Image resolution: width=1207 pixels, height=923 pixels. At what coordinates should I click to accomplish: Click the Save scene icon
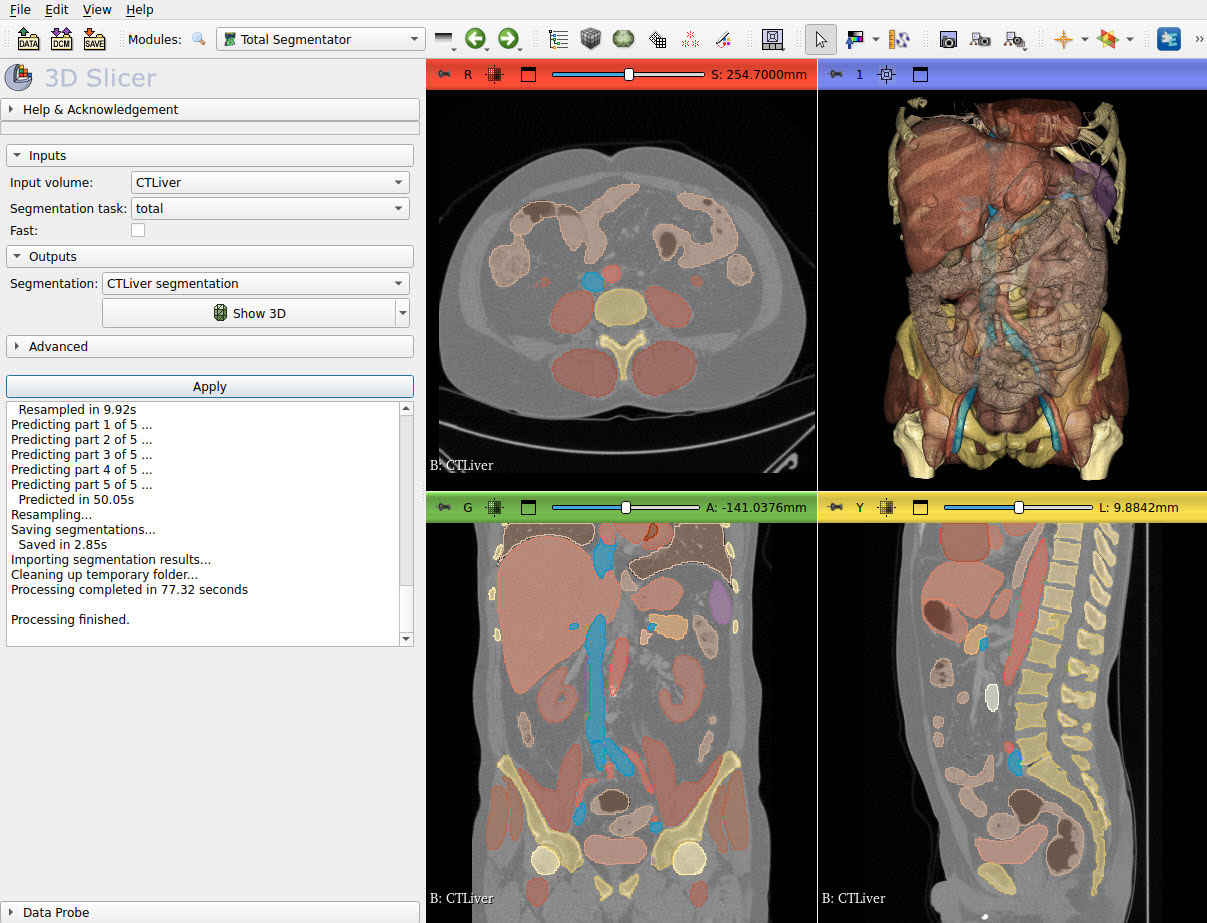pos(95,39)
